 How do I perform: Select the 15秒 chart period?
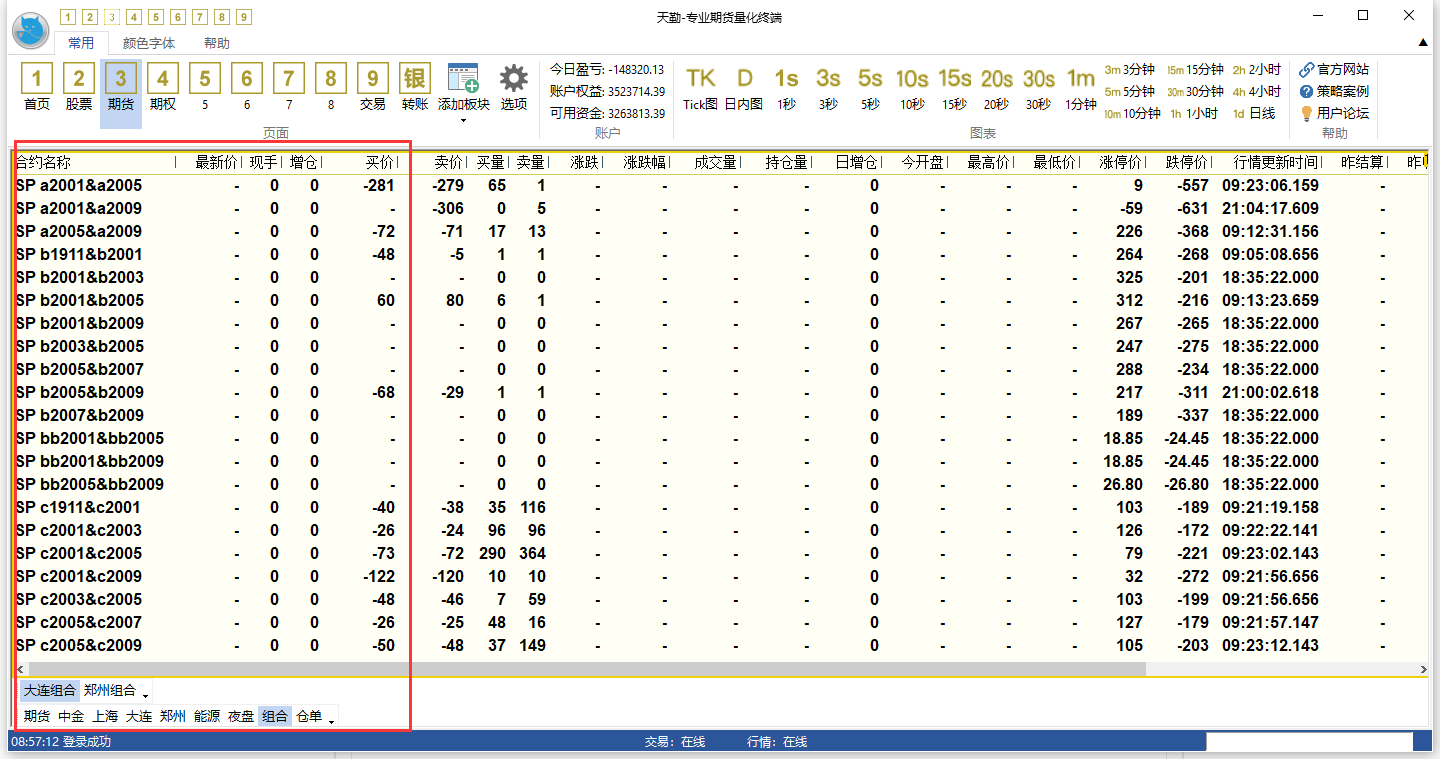coord(954,88)
